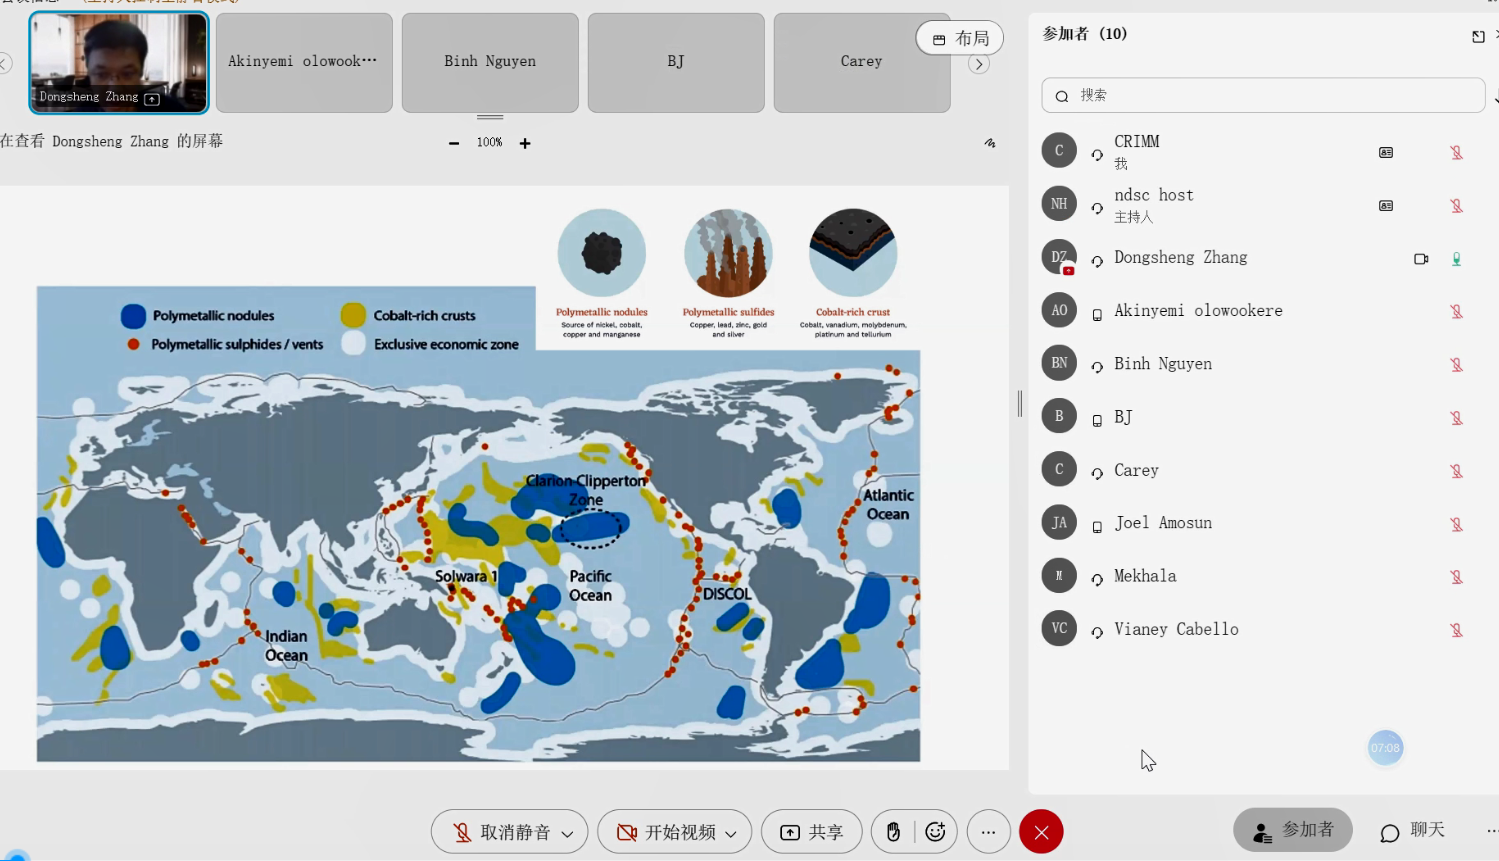The width and height of the screenshot is (1499, 861).
Task: Click the Share (共享) button
Action: click(x=812, y=832)
